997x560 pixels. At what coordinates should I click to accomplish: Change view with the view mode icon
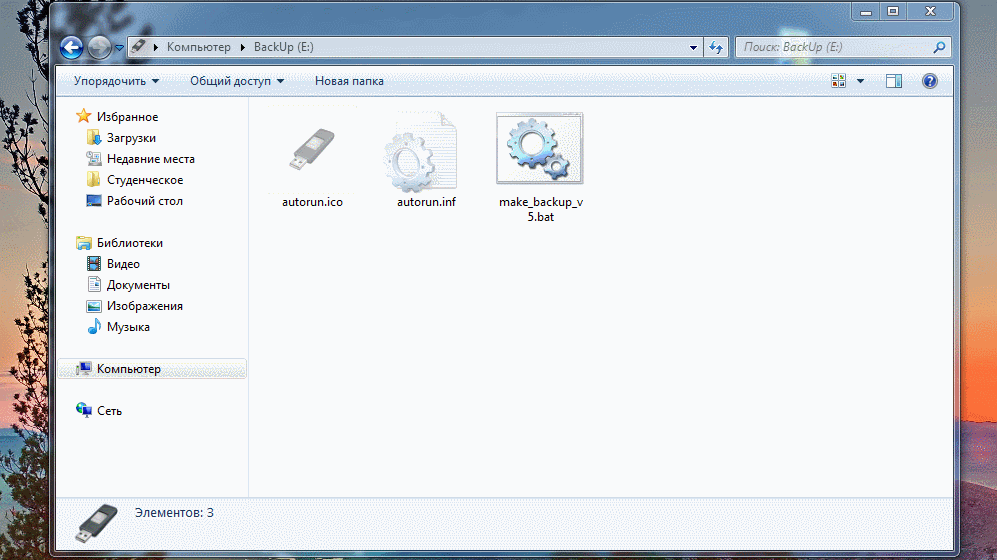pyautogui.click(x=839, y=81)
